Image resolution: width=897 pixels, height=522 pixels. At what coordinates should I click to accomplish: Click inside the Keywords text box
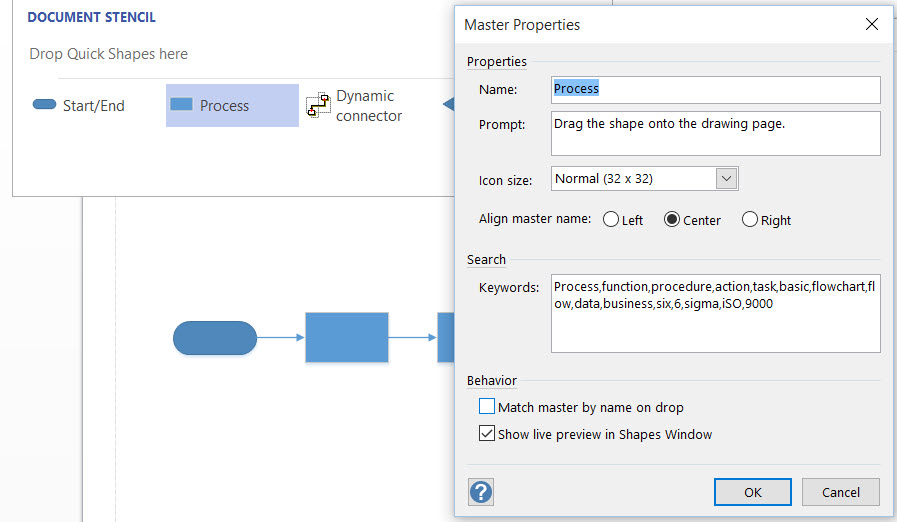click(x=716, y=313)
